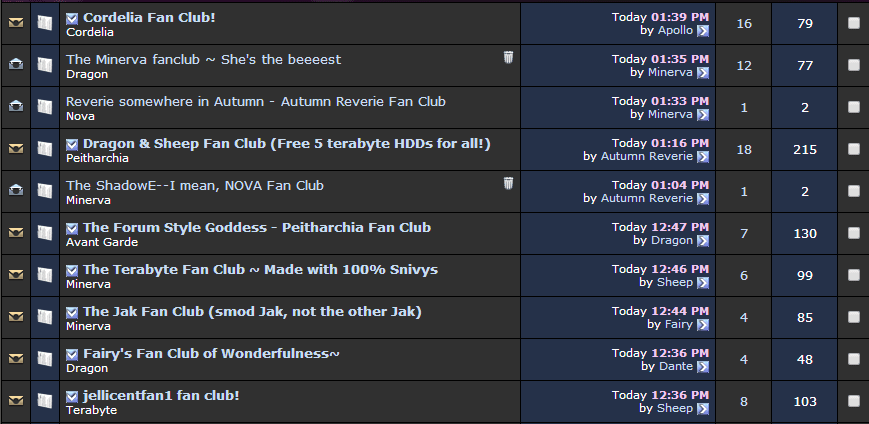Click last post arrow in Dragon & Sheep row
Screen dimensions: 869x424
[703, 157]
